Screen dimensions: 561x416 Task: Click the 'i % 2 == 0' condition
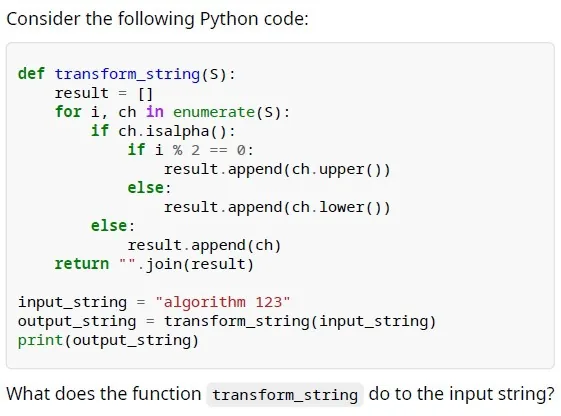click(x=200, y=150)
